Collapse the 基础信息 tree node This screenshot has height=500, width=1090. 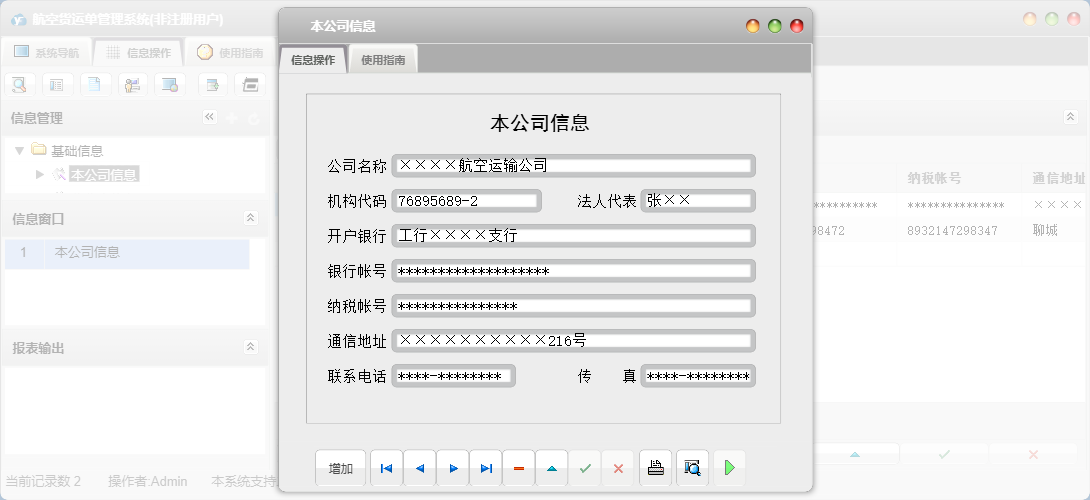pyautogui.click(x=19, y=151)
